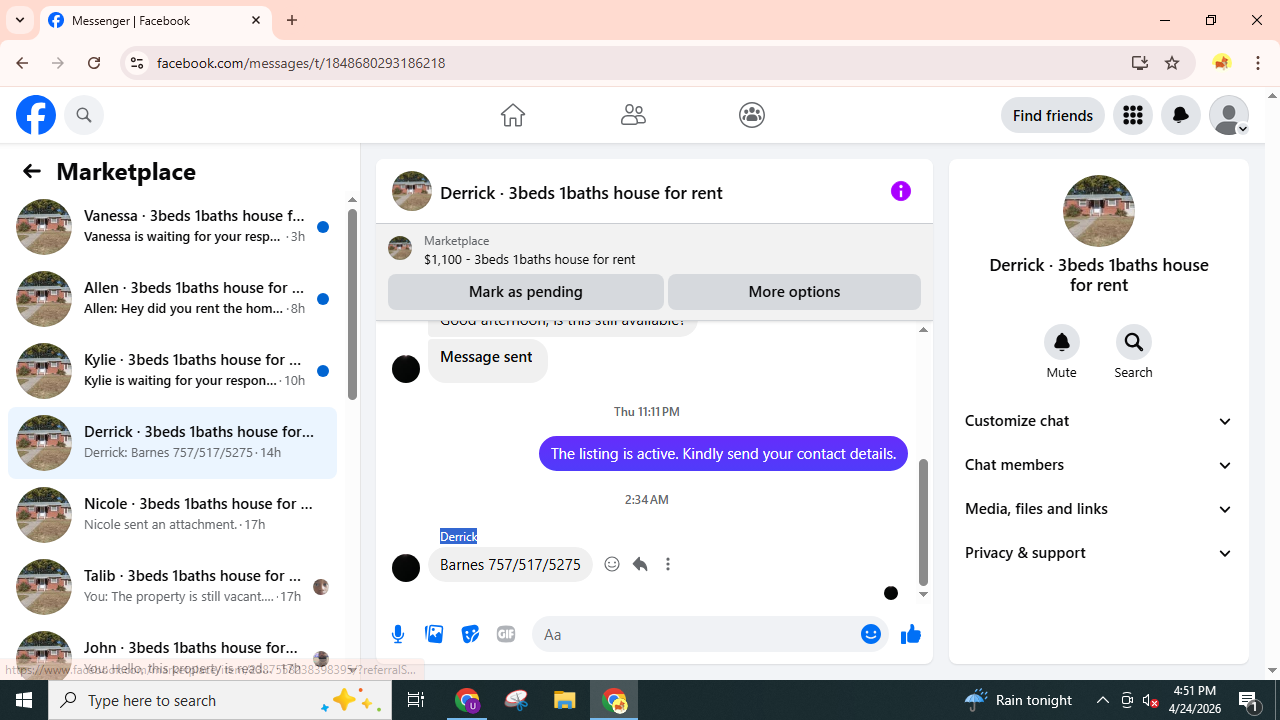Open Windows Task View button
This screenshot has height=720, width=1280.
point(416,700)
